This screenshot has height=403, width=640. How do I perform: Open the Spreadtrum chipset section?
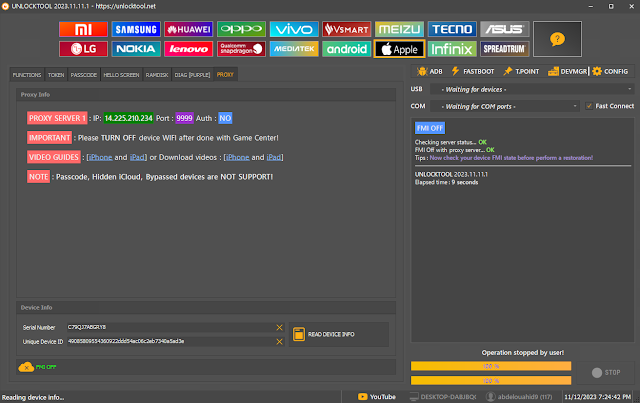pyautogui.click(x=504, y=49)
